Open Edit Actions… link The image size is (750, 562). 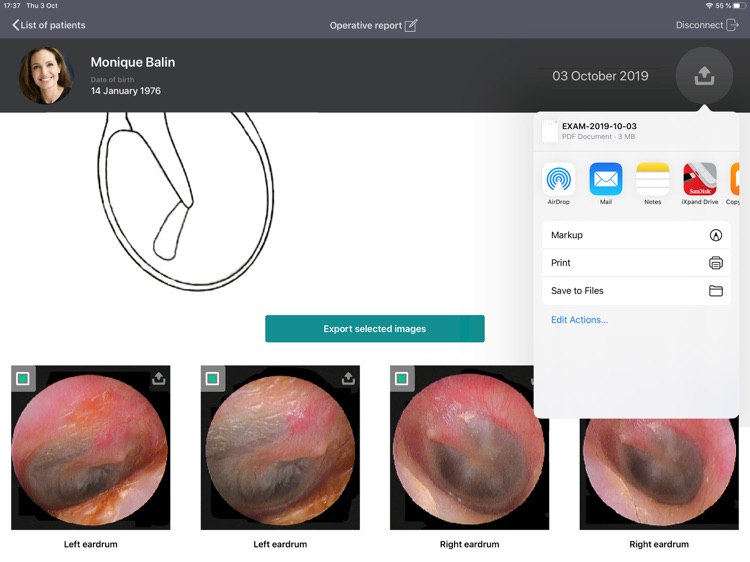point(579,320)
